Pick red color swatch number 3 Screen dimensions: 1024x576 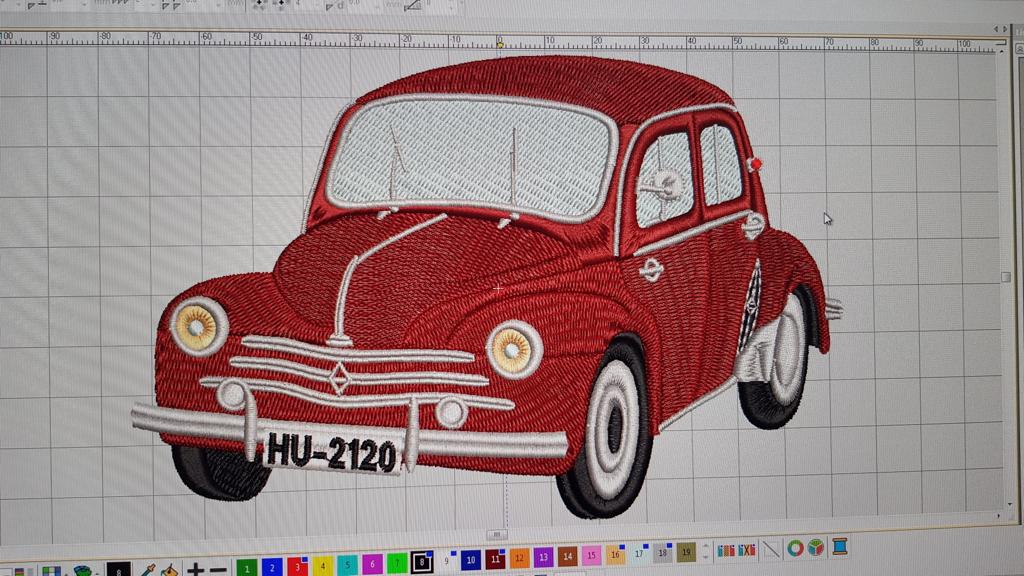(297, 566)
